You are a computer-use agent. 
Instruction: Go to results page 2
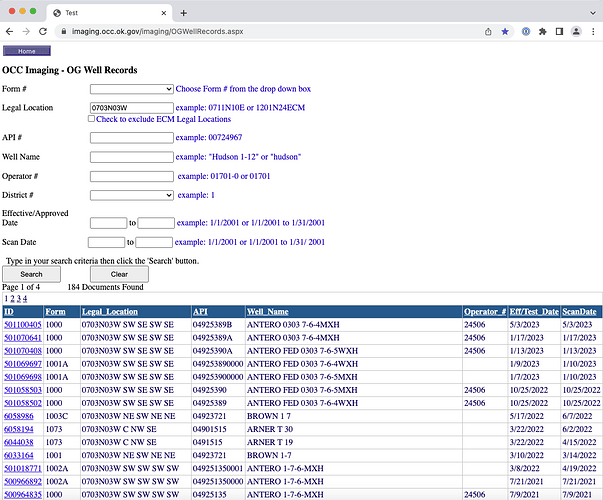(x=12, y=298)
